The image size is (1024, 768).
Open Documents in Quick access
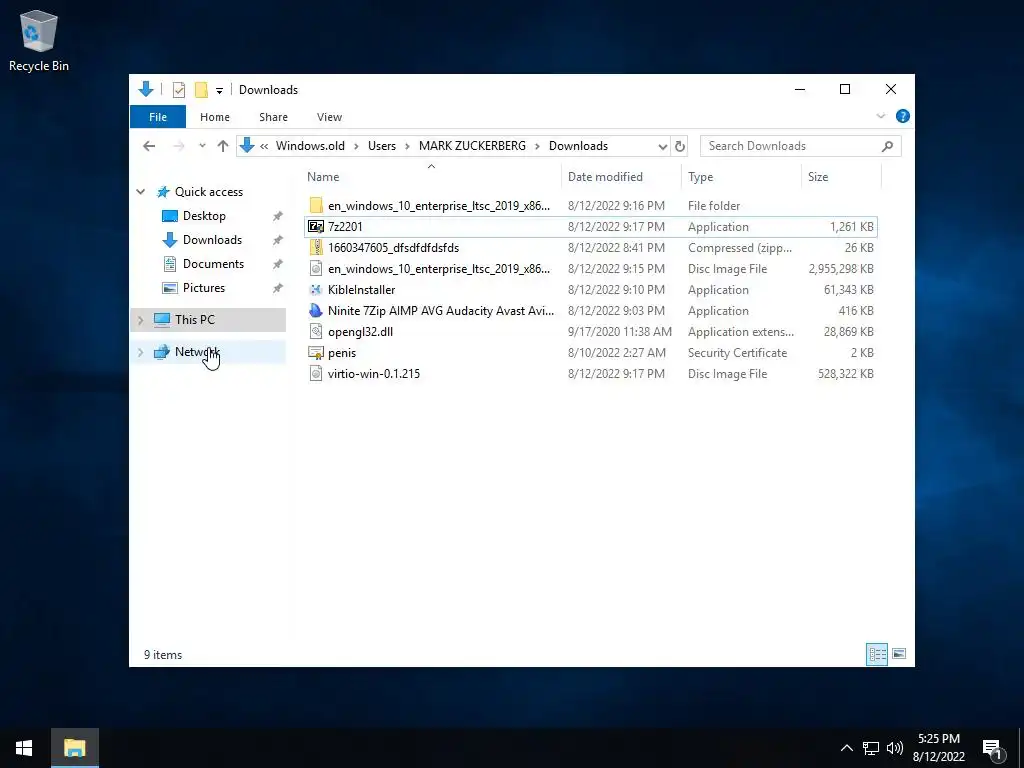[x=213, y=264]
